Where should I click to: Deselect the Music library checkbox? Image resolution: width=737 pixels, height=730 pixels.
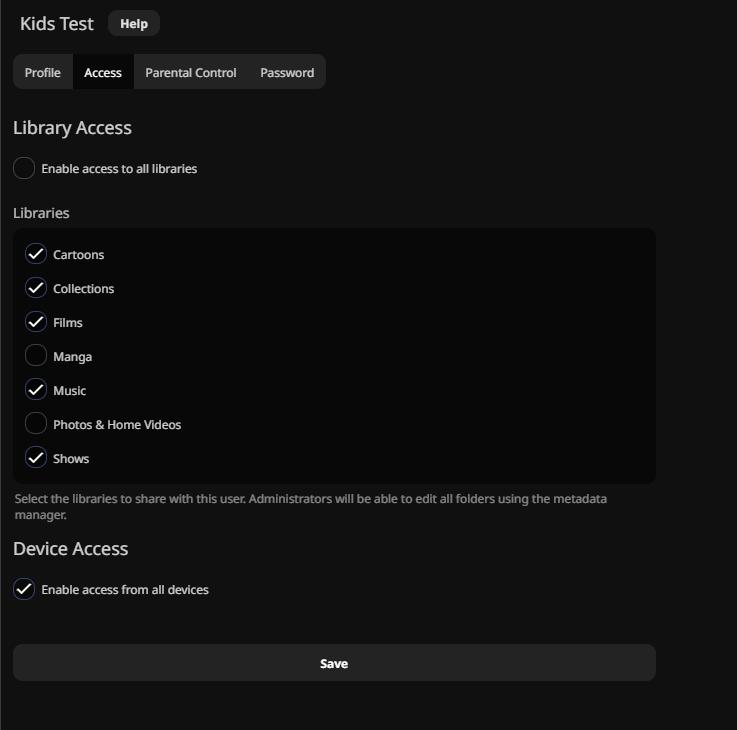[36, 390]
